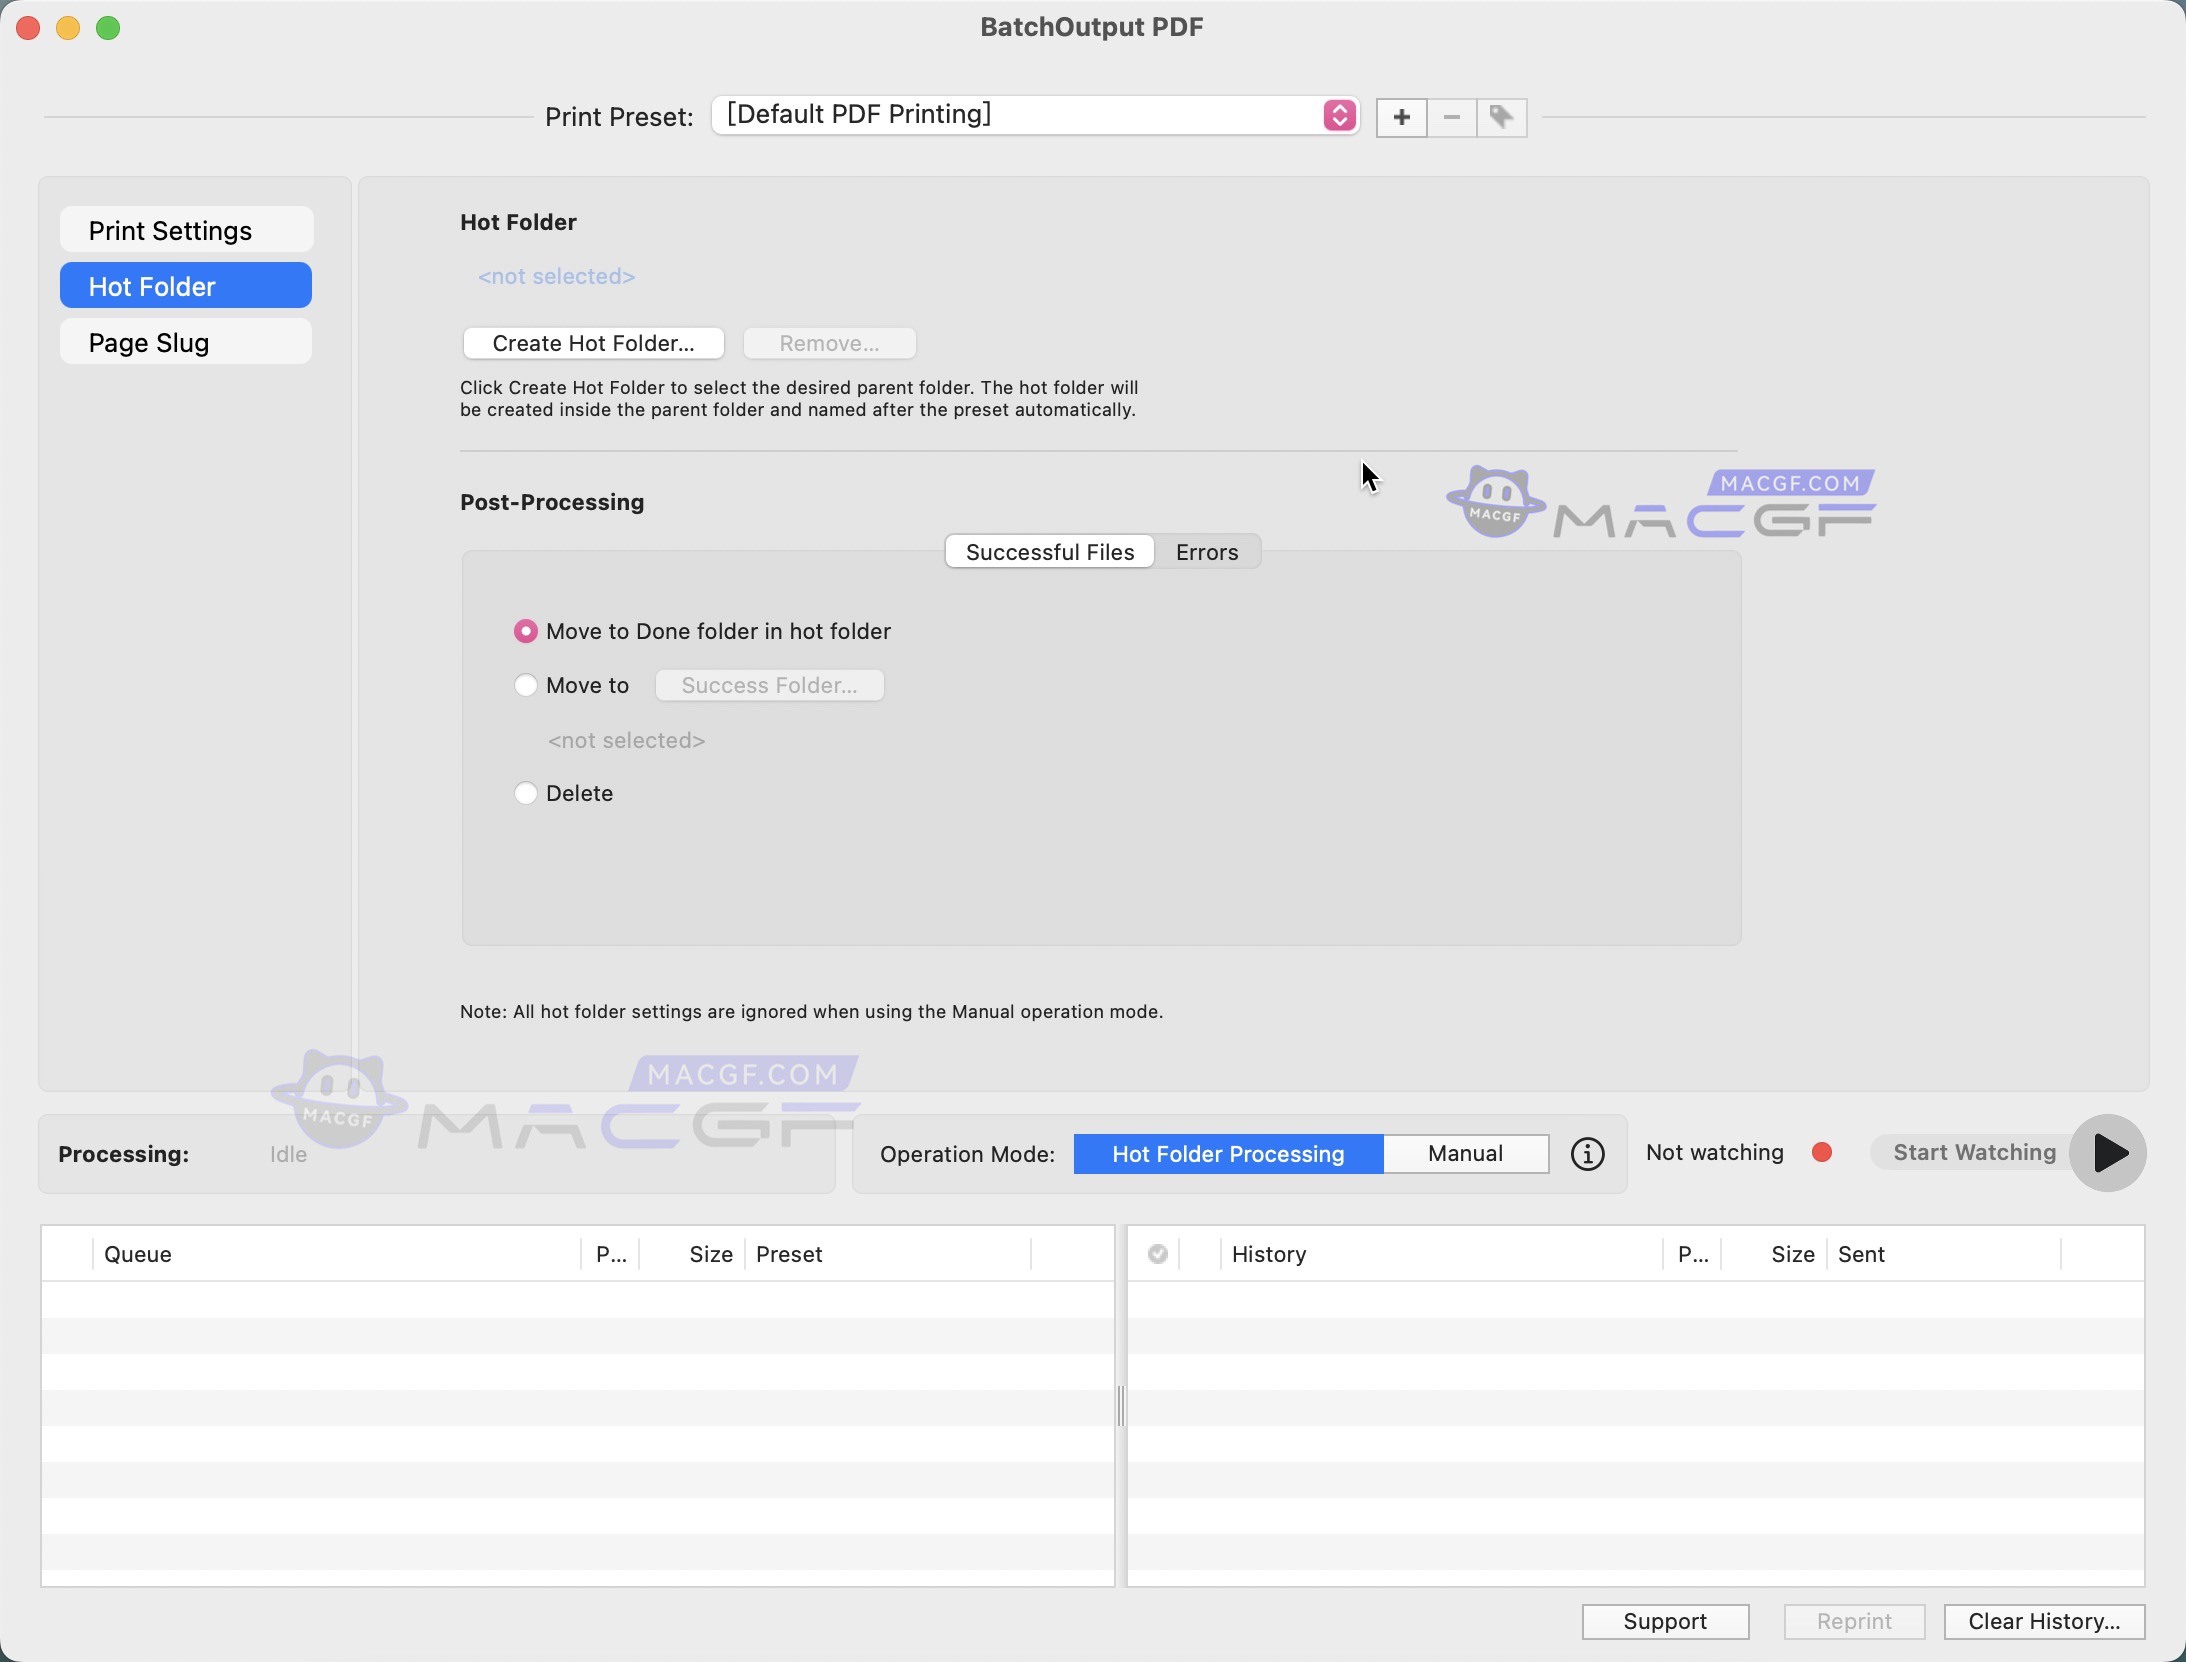Viewport: 2186px width, 1662px height.
Task: Select the Move to radio button
Action: [525, 685]
